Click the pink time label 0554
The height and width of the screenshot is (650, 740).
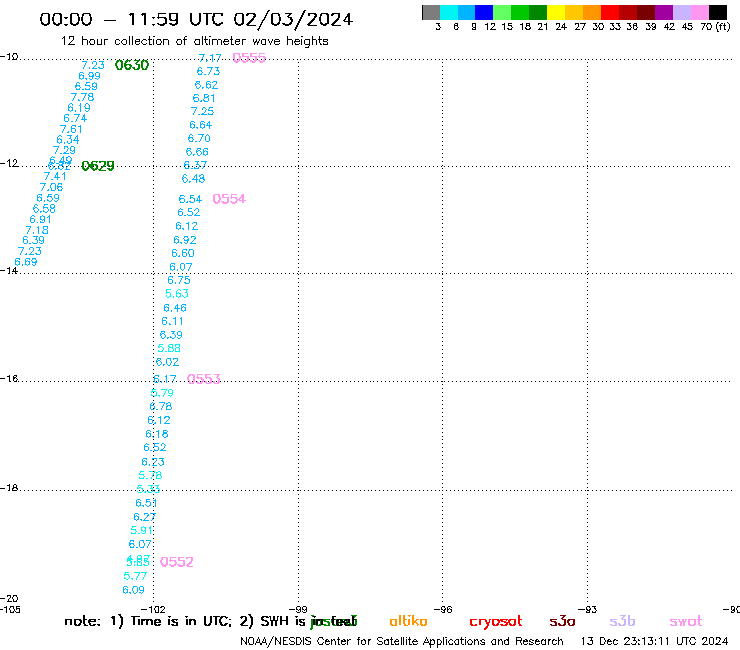click(229, 199)
